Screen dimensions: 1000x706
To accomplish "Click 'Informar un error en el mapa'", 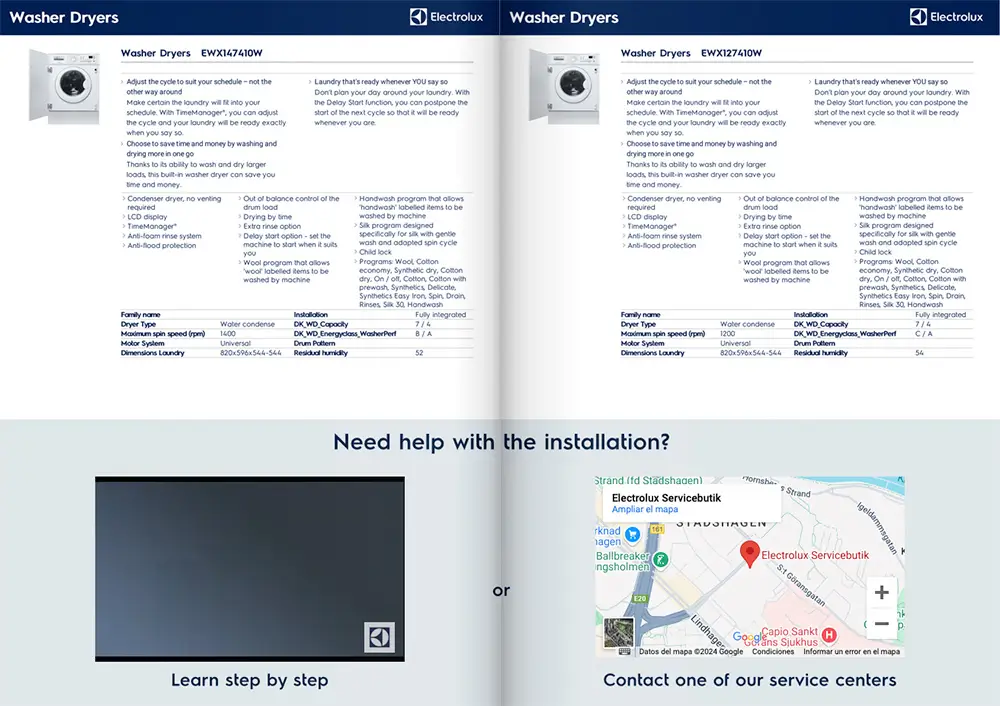I will tap(851, 652).
